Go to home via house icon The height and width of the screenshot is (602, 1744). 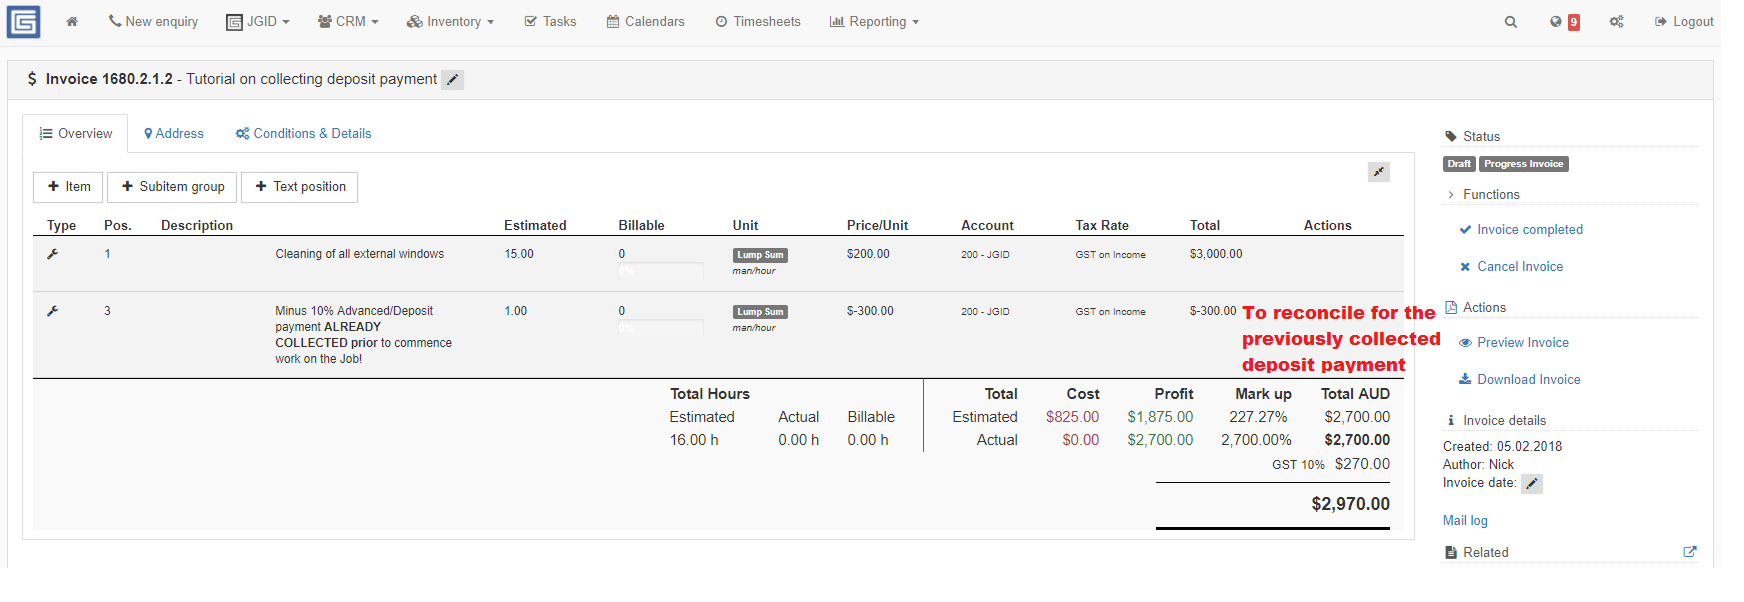(x=72, y=22)
